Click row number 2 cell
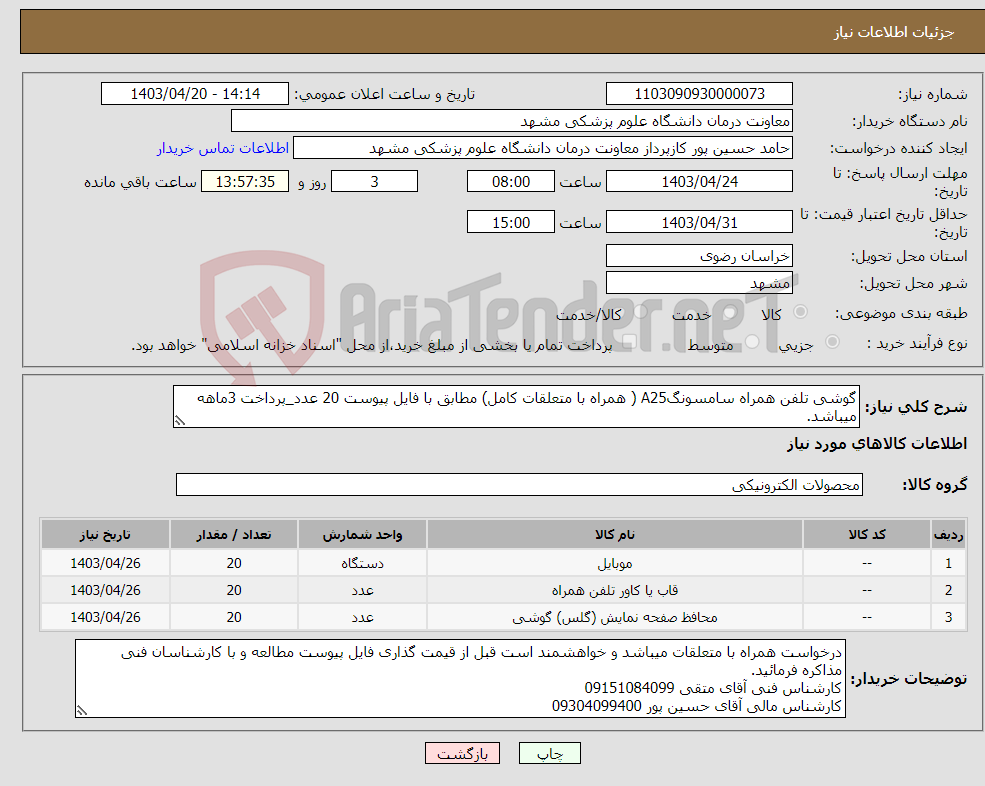985x786 pixels. click(948, 590)
